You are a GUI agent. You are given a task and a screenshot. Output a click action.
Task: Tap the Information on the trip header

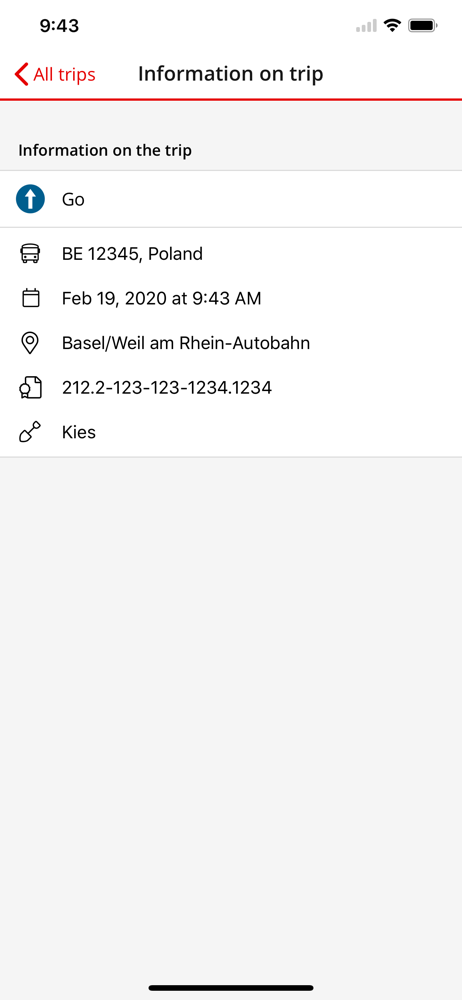point(105,151)
